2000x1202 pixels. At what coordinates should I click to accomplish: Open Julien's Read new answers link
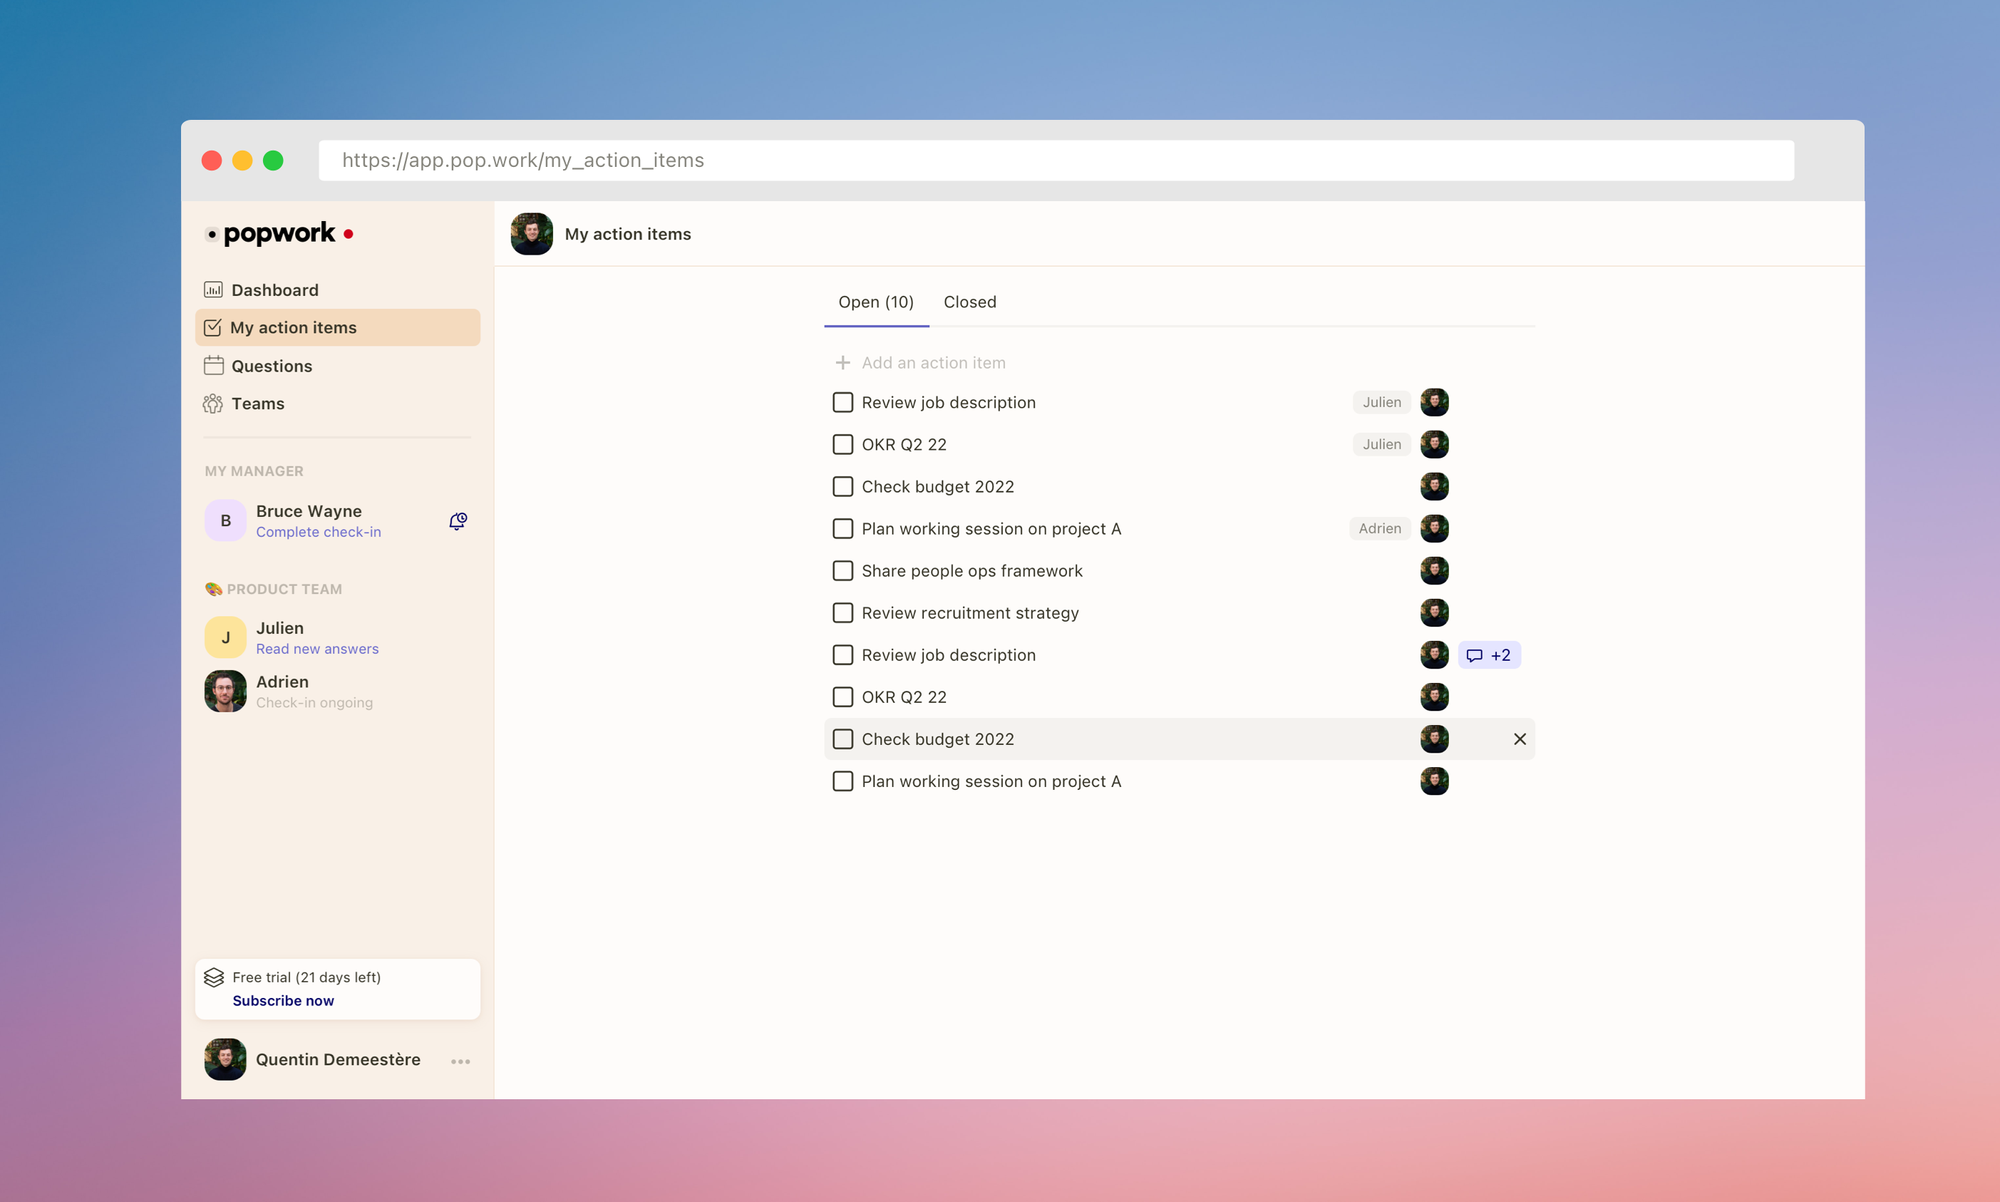point(317,649)
